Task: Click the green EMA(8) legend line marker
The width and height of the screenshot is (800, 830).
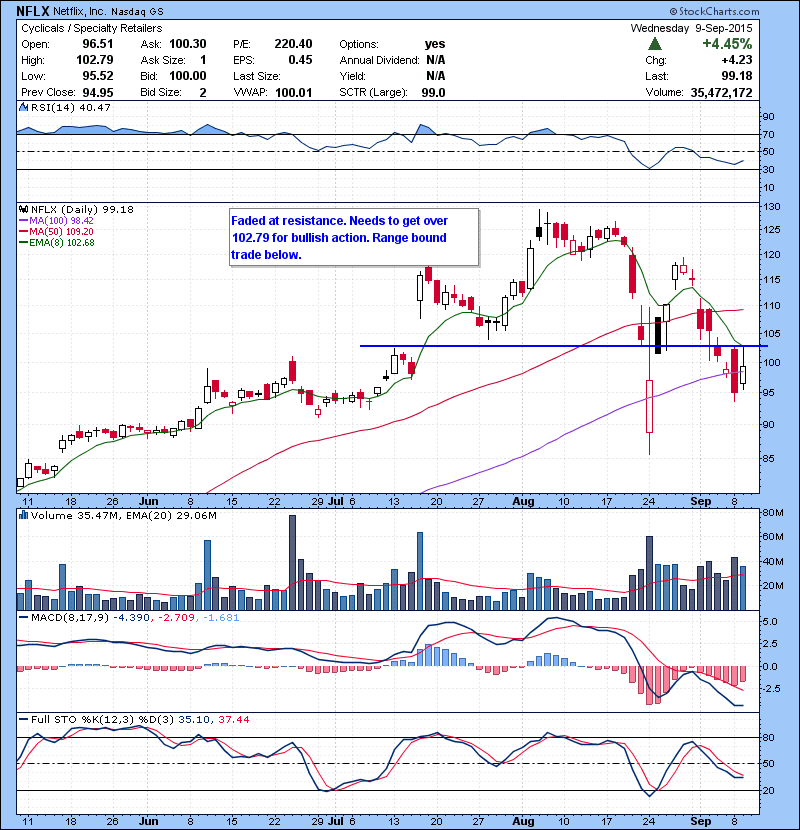Action: (24, 243)
